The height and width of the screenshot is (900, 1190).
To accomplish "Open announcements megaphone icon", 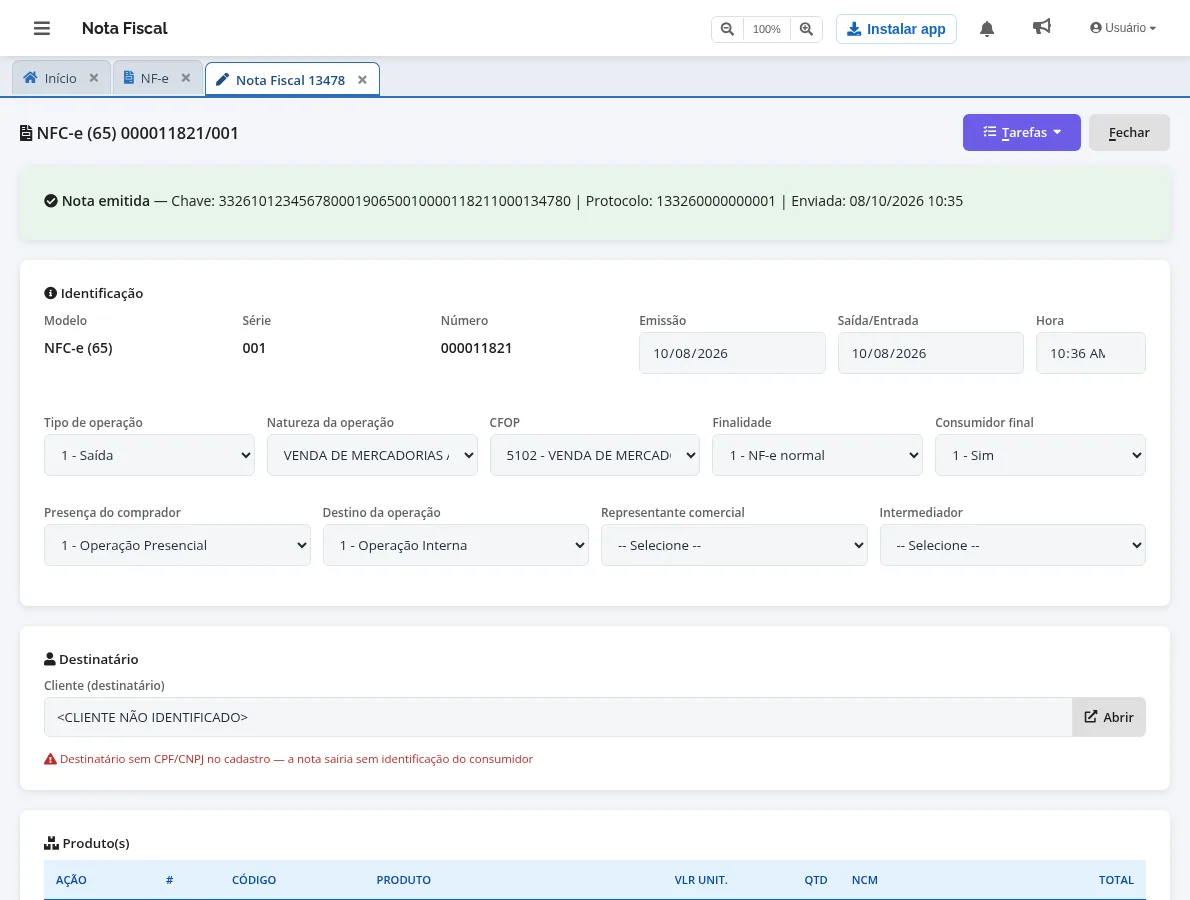I will 1041,27.
